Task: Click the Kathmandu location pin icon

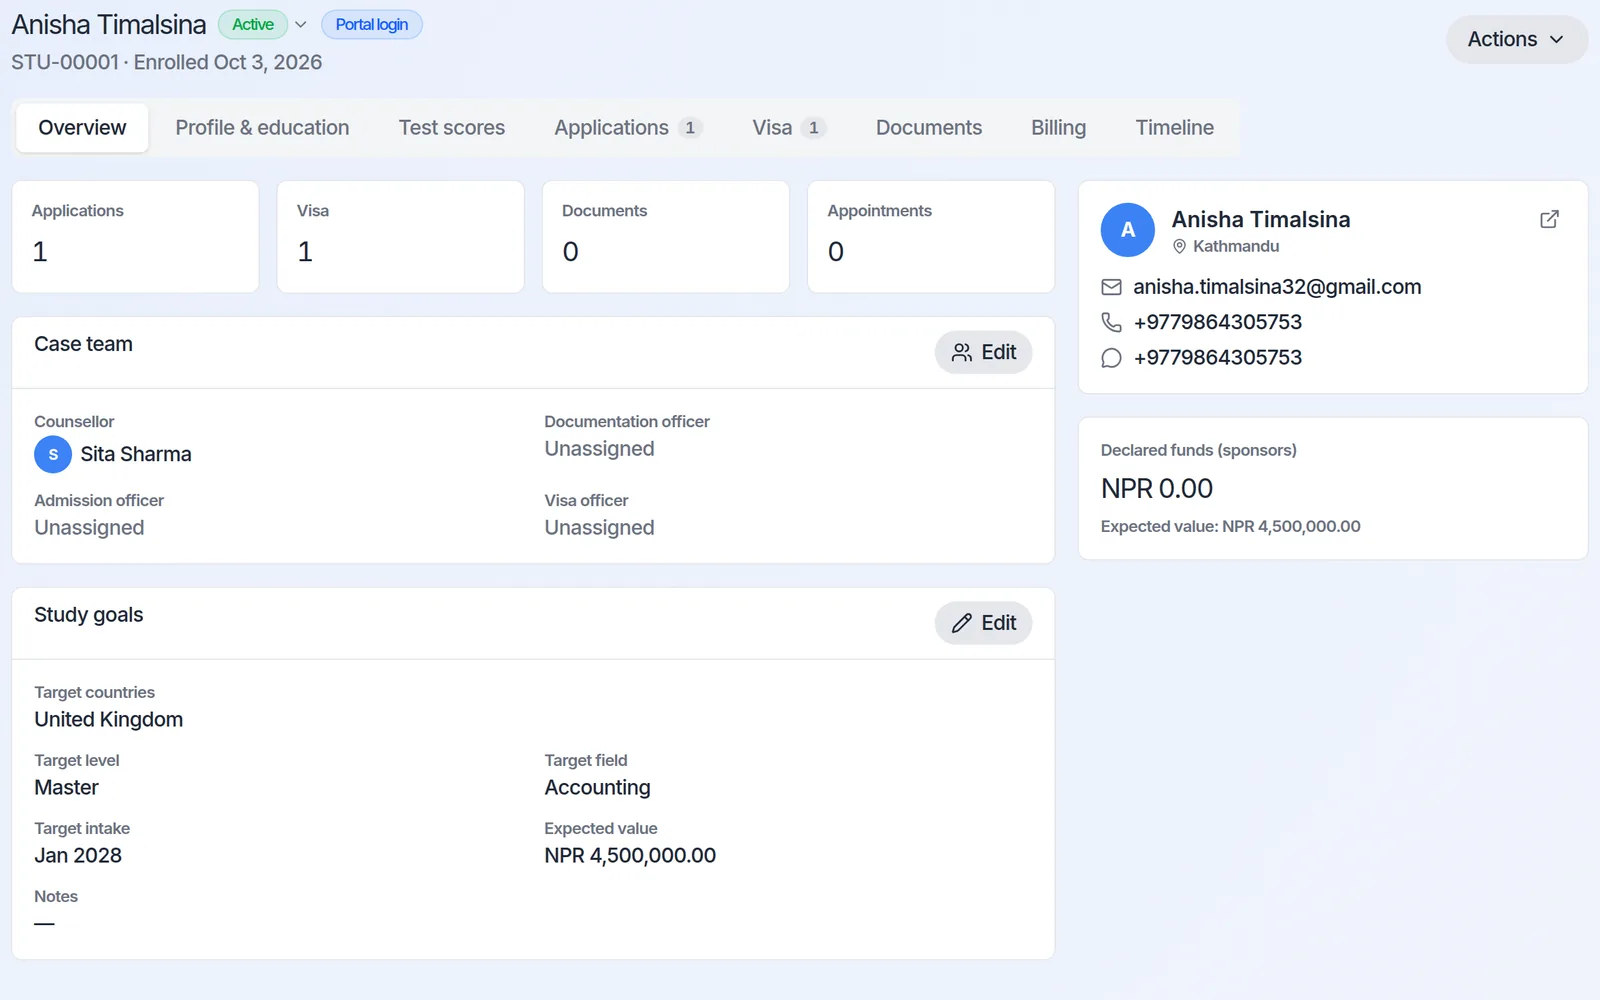Action: point(1179,246)
